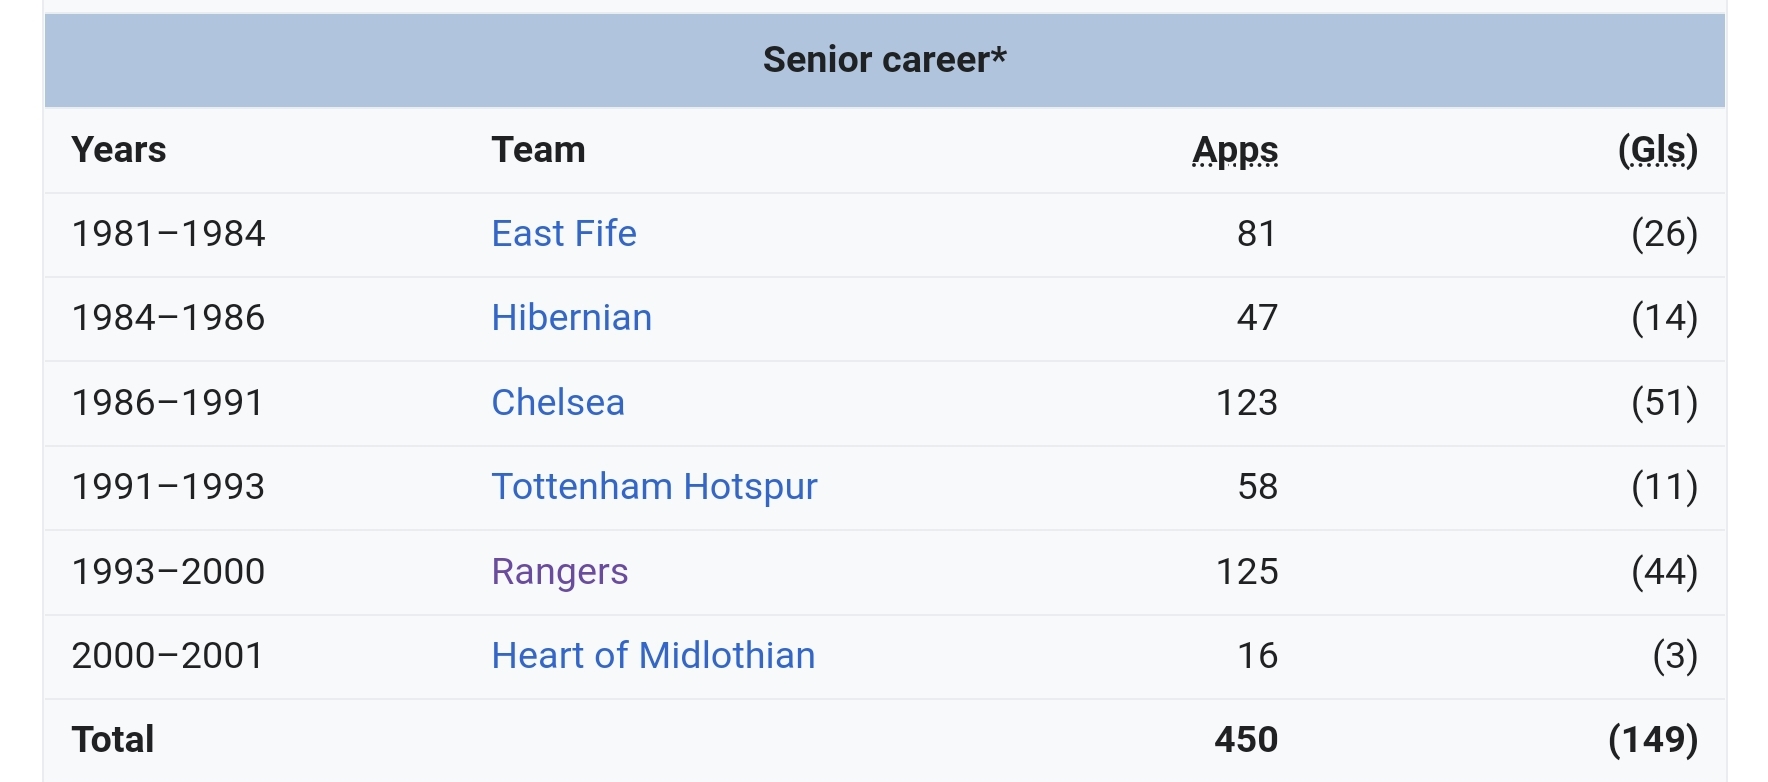Viewport: 1768px width, 782px height.
Task: Click the 1993–2000 years cell
Action: coord(168,572)
